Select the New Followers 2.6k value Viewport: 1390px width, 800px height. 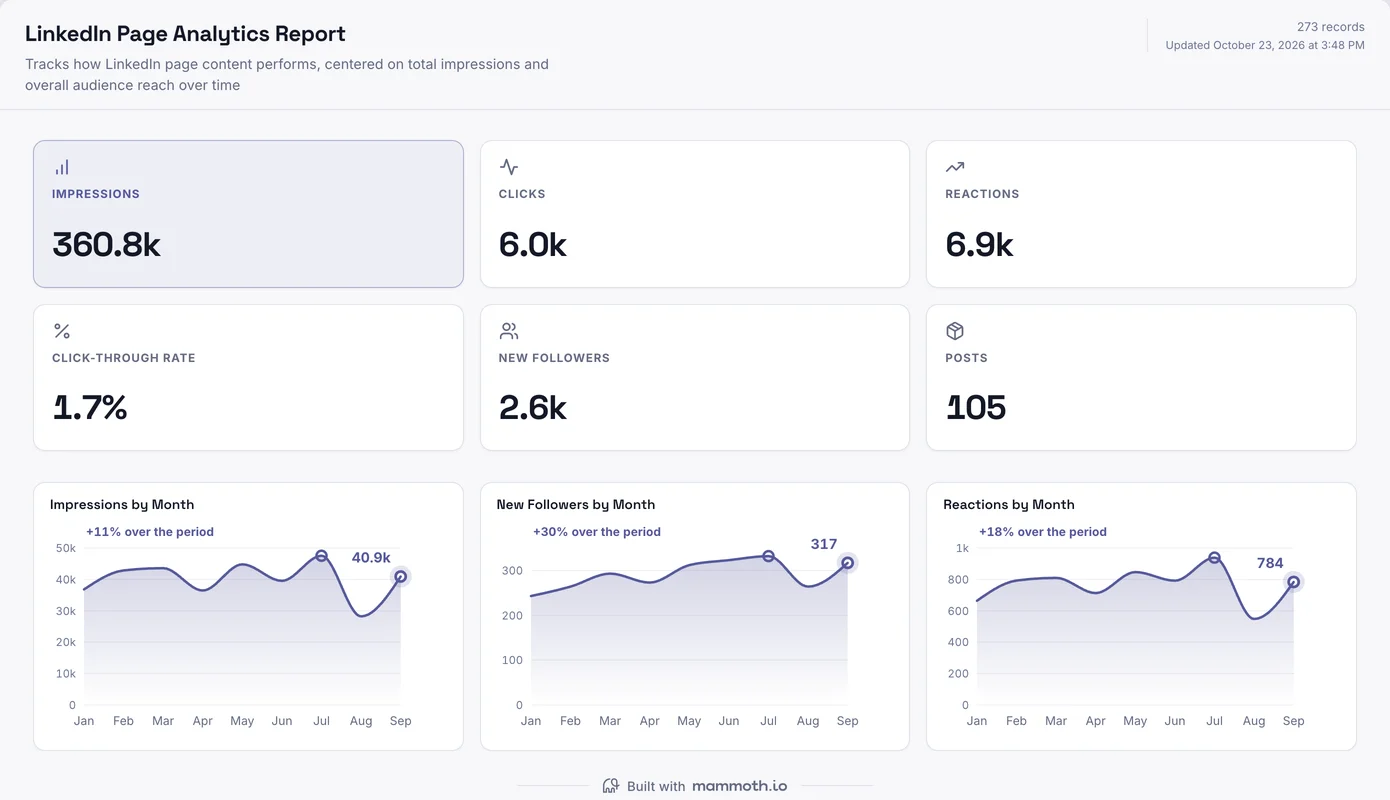click(532, 408)
